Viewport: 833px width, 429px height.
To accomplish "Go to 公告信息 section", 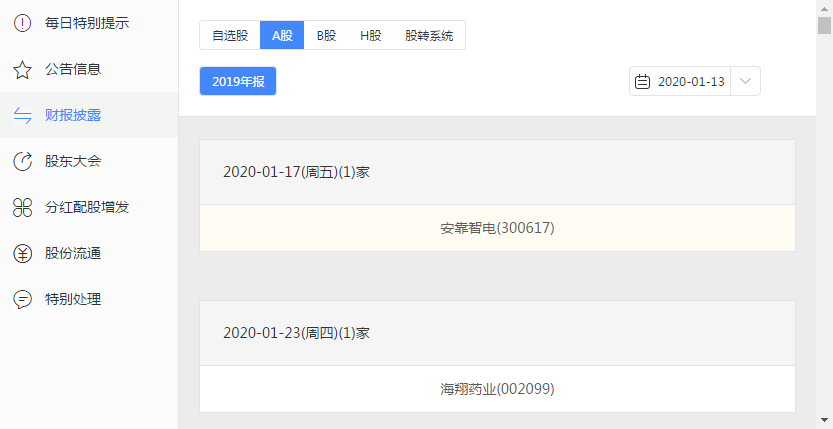I will coord(89,69).
